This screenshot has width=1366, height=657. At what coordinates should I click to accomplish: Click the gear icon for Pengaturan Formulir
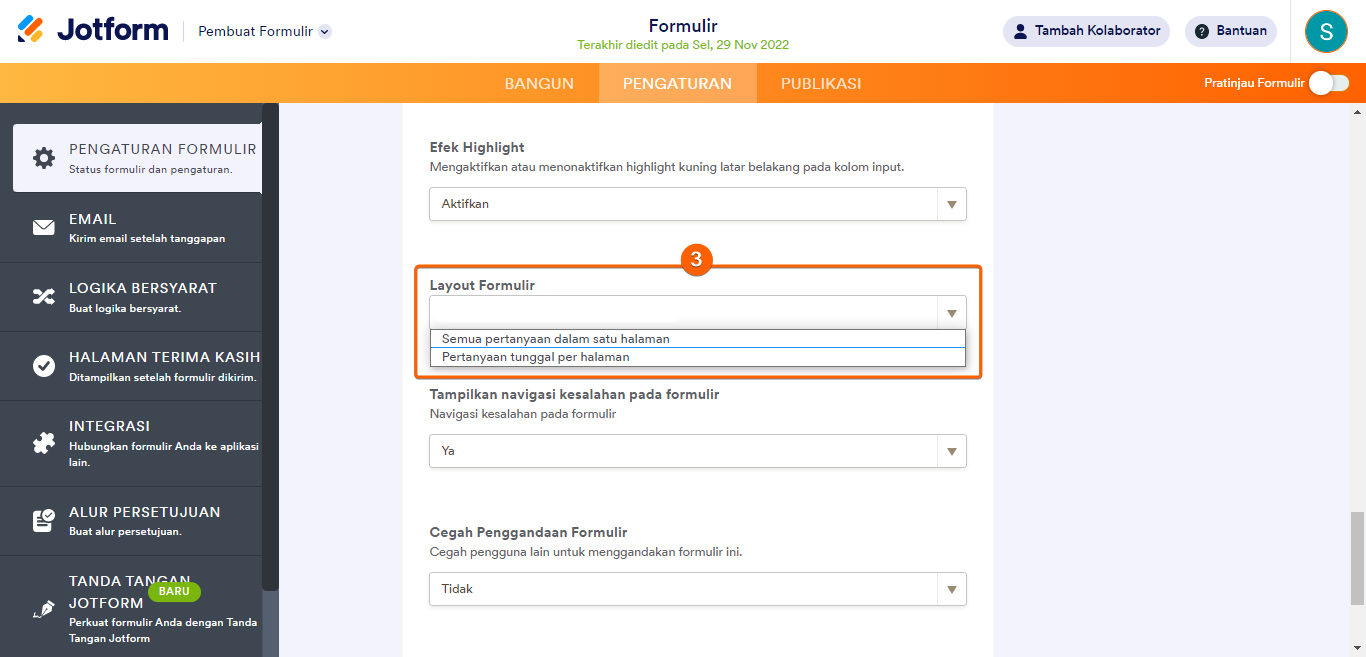click(x=44, y=158)
